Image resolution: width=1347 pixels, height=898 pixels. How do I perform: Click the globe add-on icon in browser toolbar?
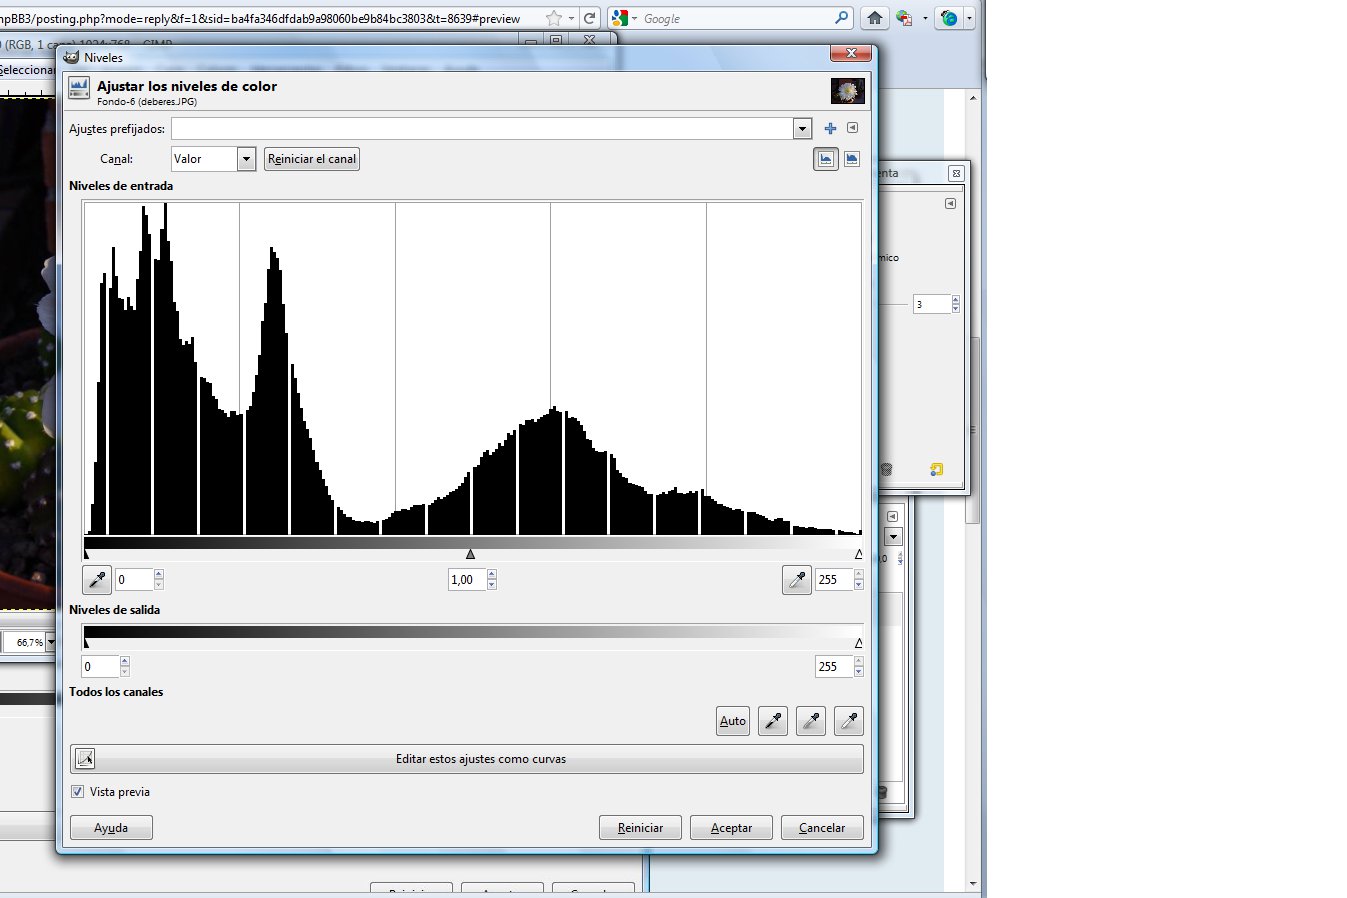point(949,18)
